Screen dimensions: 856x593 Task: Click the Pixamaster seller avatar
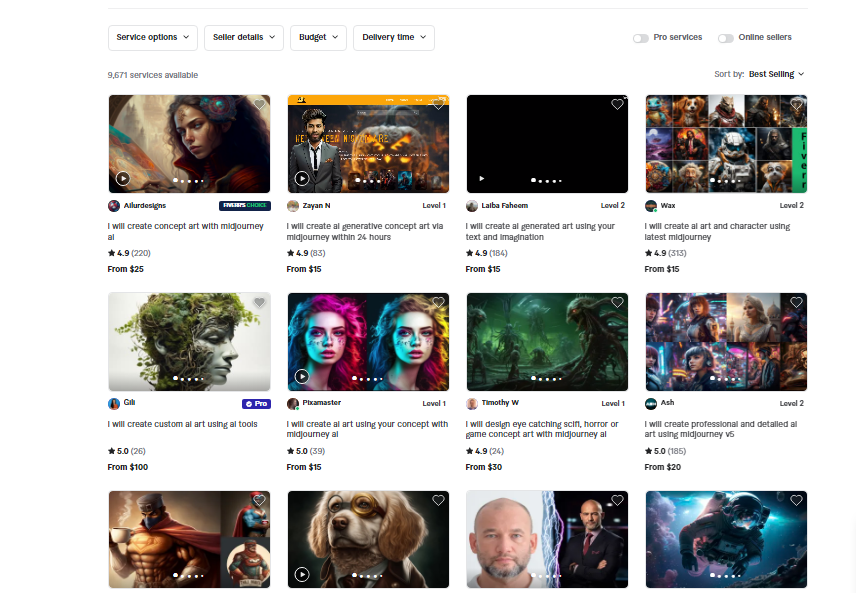click(293, 404)
